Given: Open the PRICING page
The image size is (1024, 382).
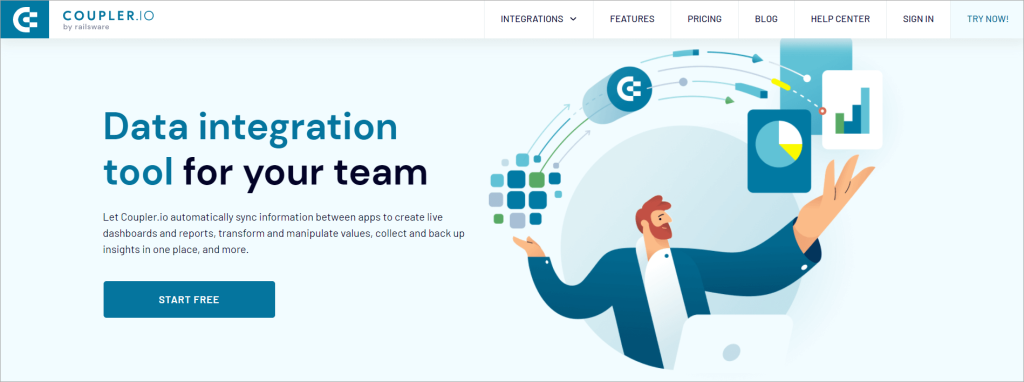Looking at the screenshot, I should pyautogui.click(x=704, y=19).
